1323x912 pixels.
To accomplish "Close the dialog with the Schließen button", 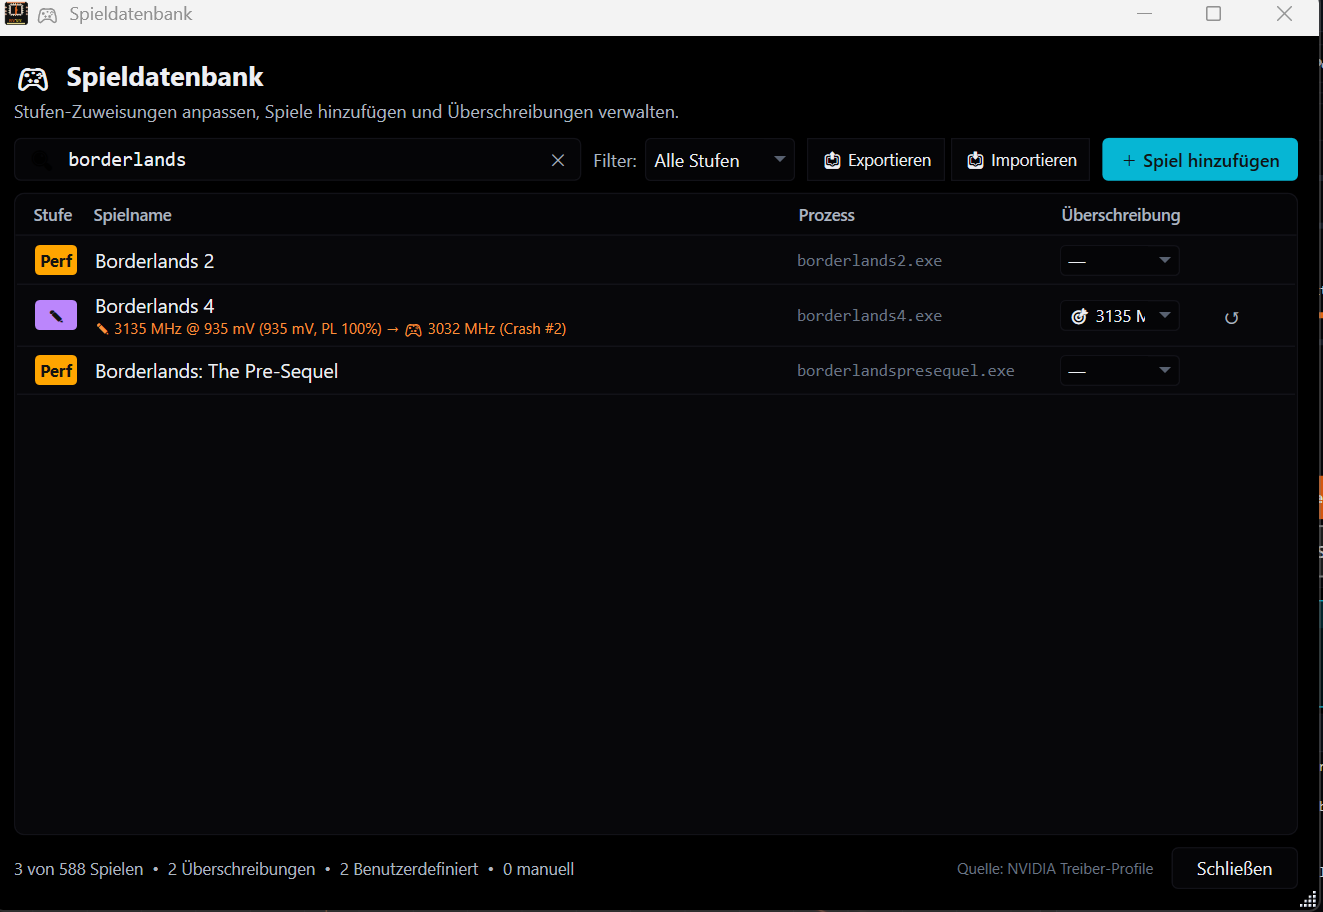I will 1234,868.
